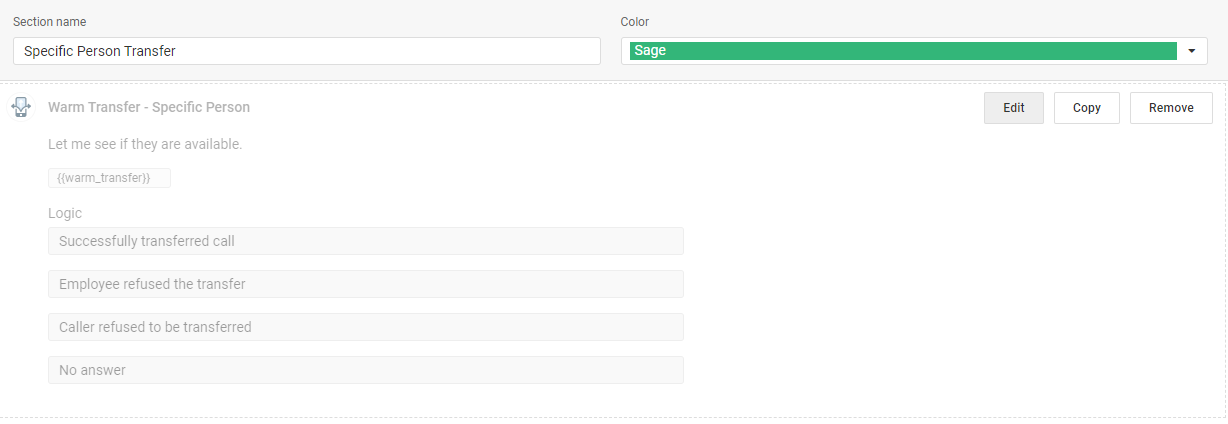Click the warm transfer block icon

pyautogui.click(x=22, y=107)
